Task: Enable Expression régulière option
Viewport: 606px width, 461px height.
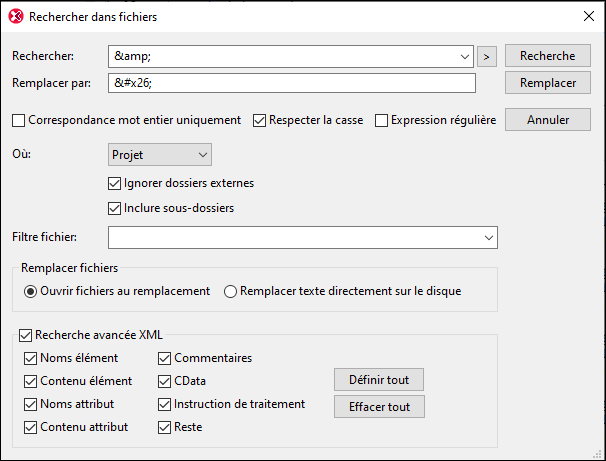Action: pyautogui.click(x=381, y=120)
